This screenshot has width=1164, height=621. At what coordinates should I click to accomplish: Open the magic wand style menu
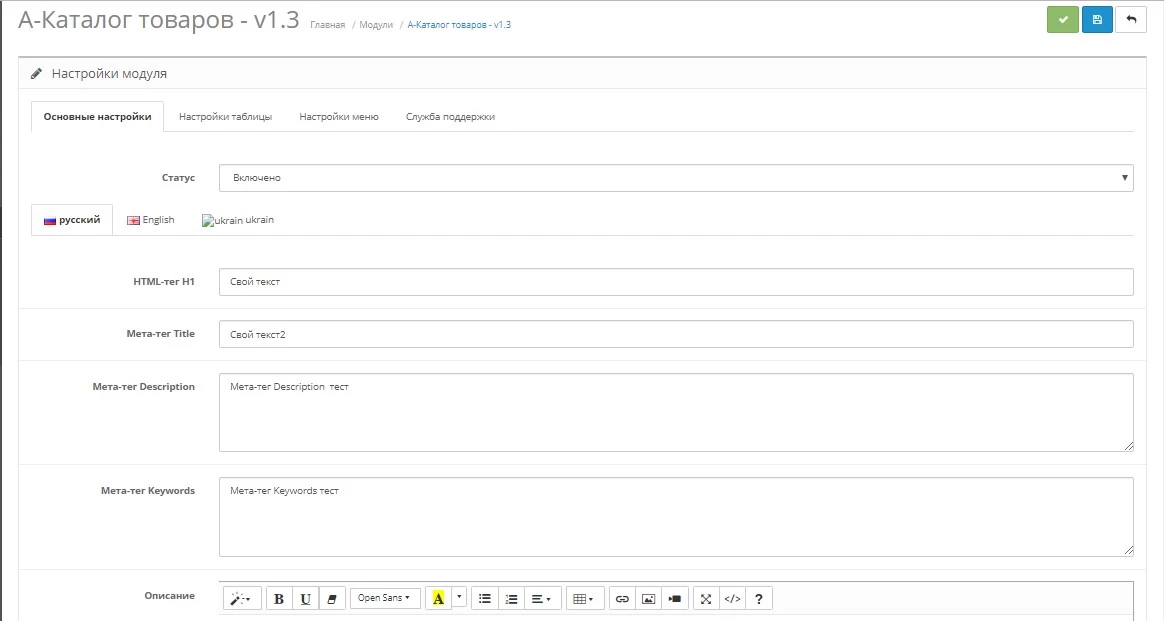[241, 599]
